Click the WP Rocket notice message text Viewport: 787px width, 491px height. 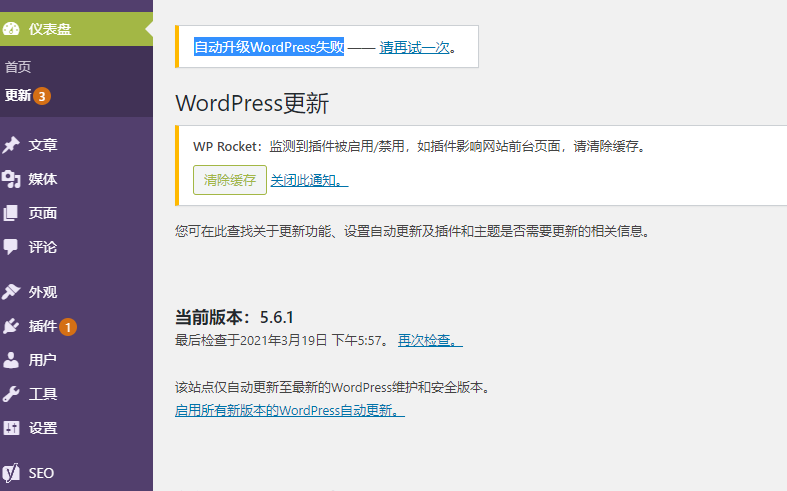click(x=420, y=146)
